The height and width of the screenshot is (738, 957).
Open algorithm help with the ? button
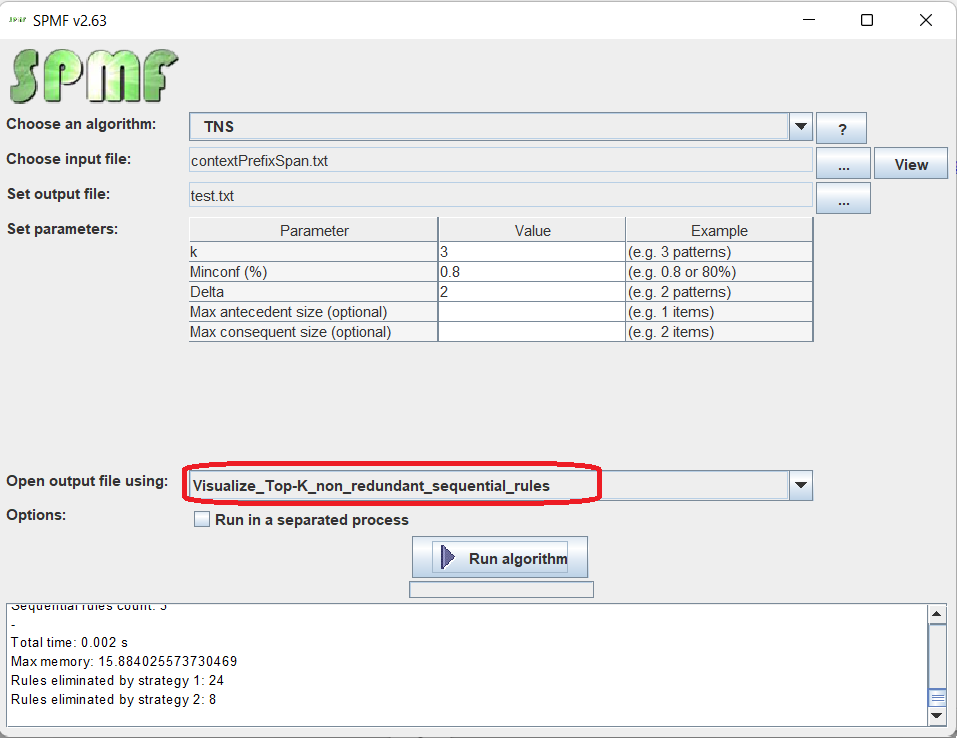pyautogui.click(x=841, y=128)
